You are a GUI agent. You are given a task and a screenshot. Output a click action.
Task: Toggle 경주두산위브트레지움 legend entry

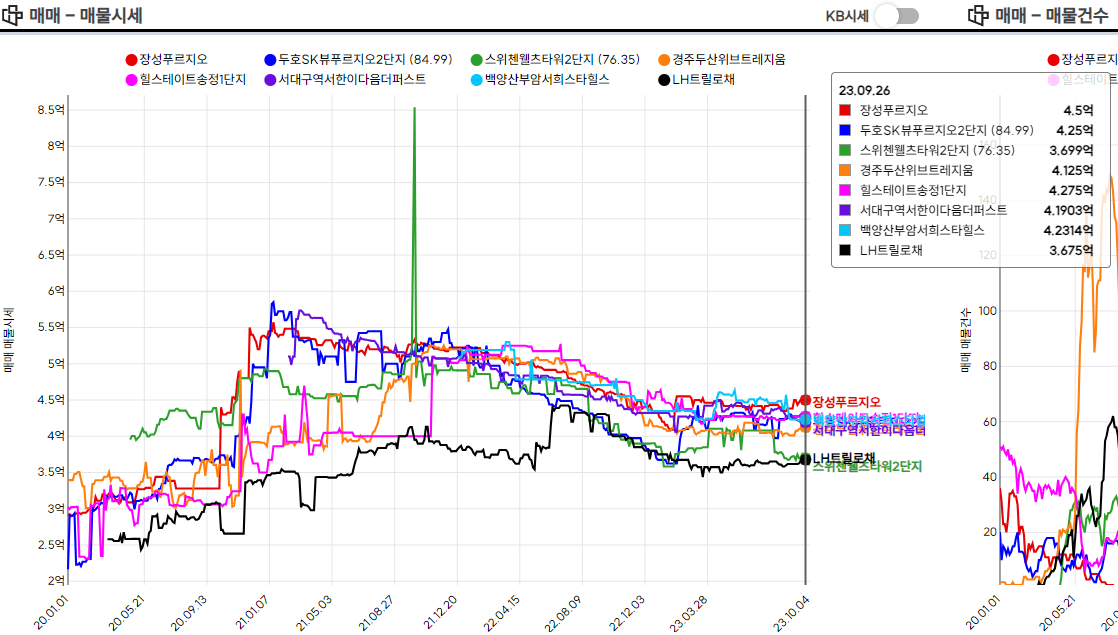tap(722, 60)
